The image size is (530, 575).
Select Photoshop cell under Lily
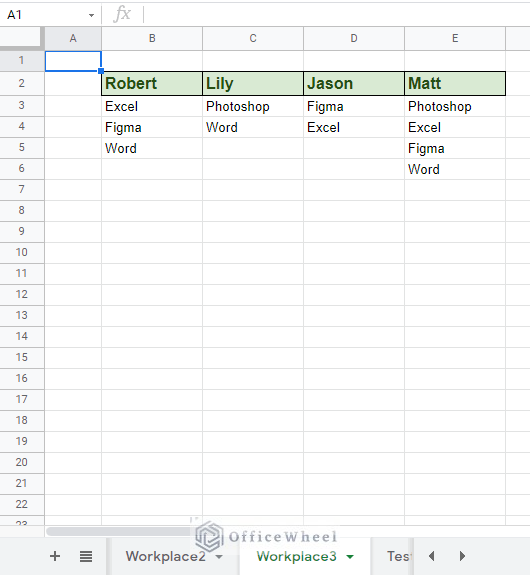tap(253, 106)
